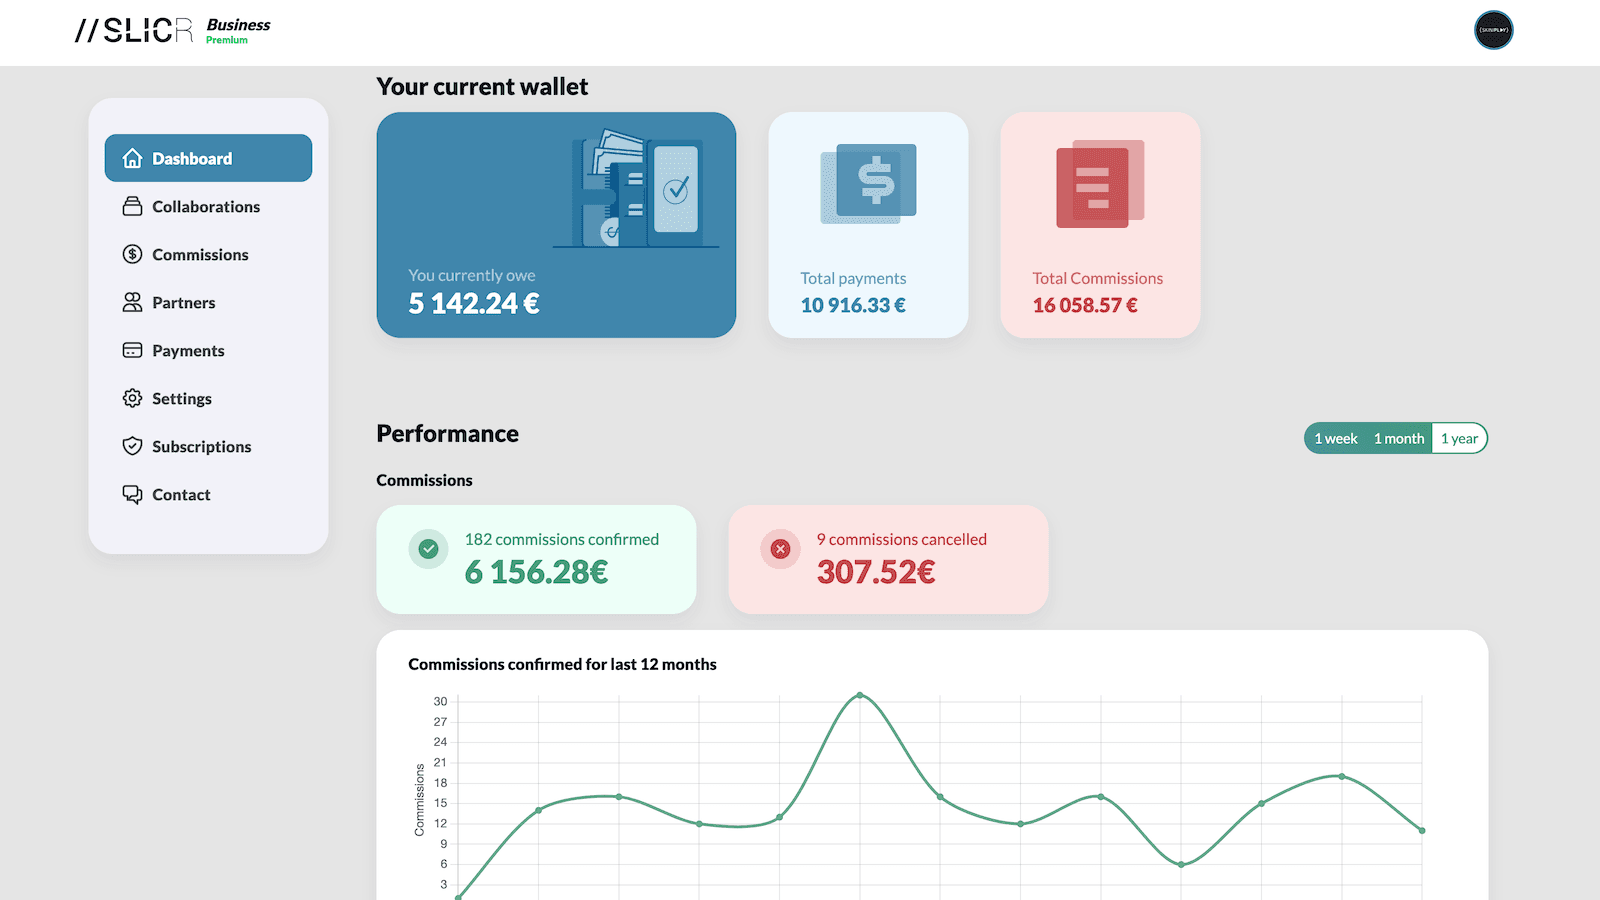Open the Total payments card
This screenshot has width=1600, height=900.
[868, 225]
